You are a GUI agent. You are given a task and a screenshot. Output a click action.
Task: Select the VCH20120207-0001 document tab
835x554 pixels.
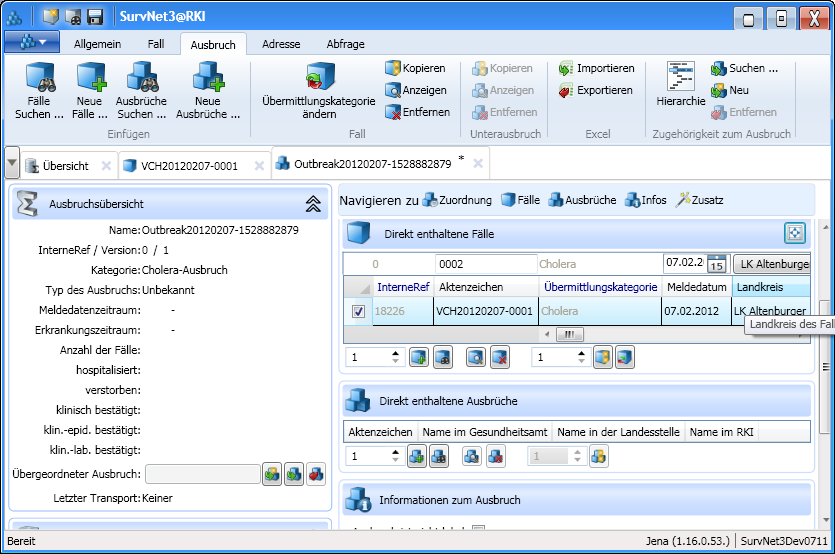189,166
